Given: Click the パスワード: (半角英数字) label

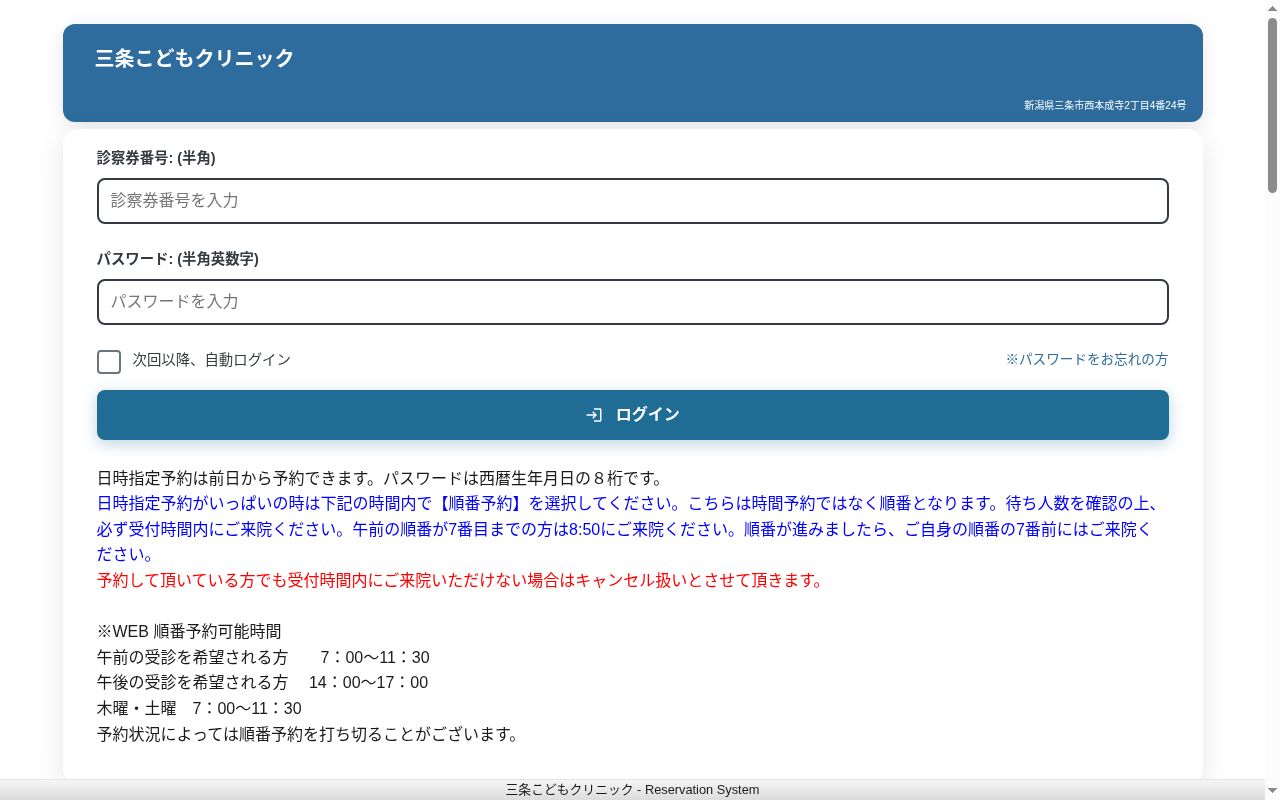Looking at the screenshot, I should point(178,259).
